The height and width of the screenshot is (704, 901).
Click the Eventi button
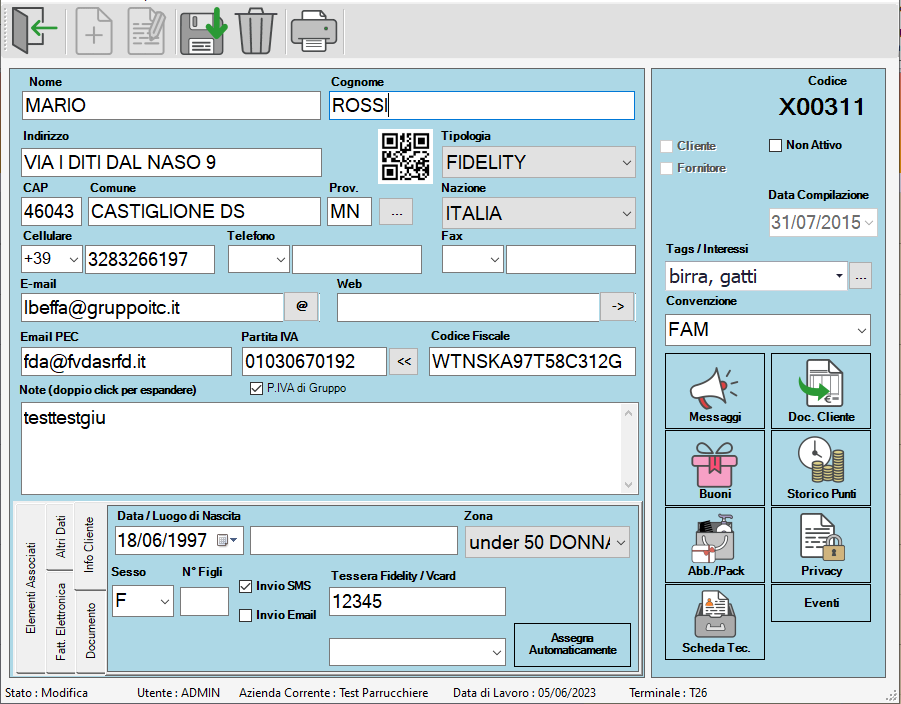coord(820,603)
